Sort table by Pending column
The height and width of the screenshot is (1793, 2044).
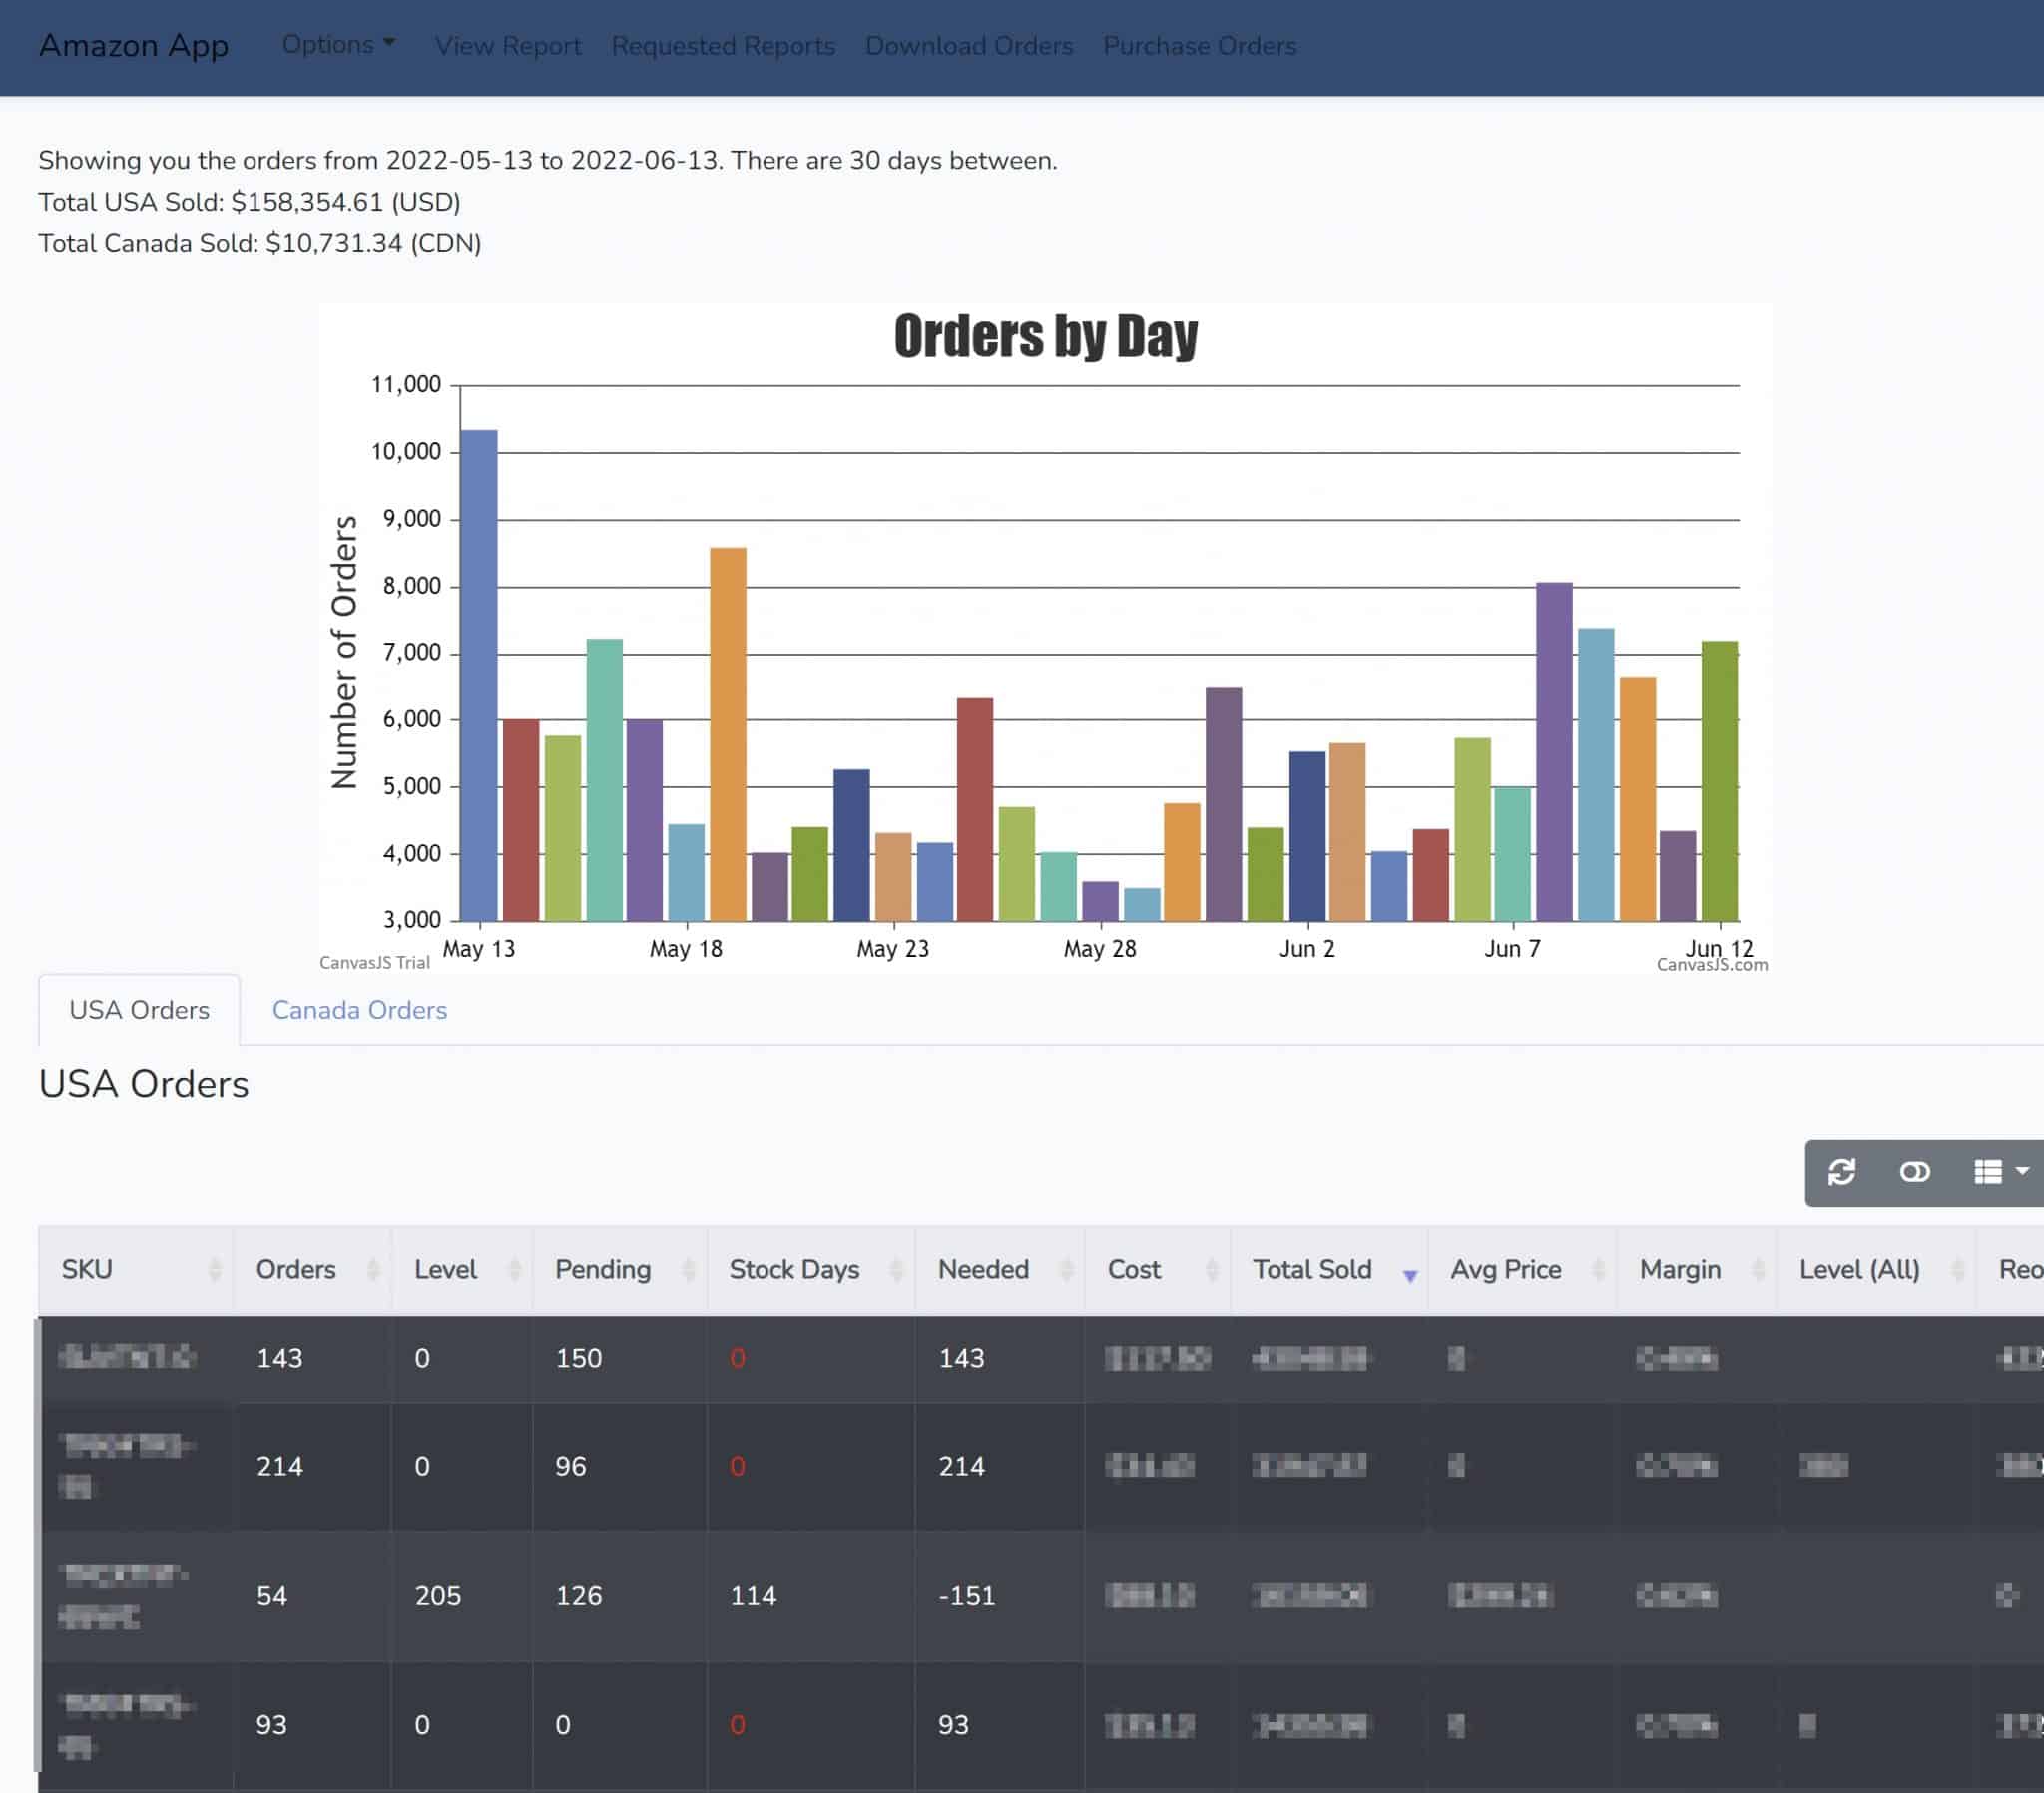coord(620,1270)
